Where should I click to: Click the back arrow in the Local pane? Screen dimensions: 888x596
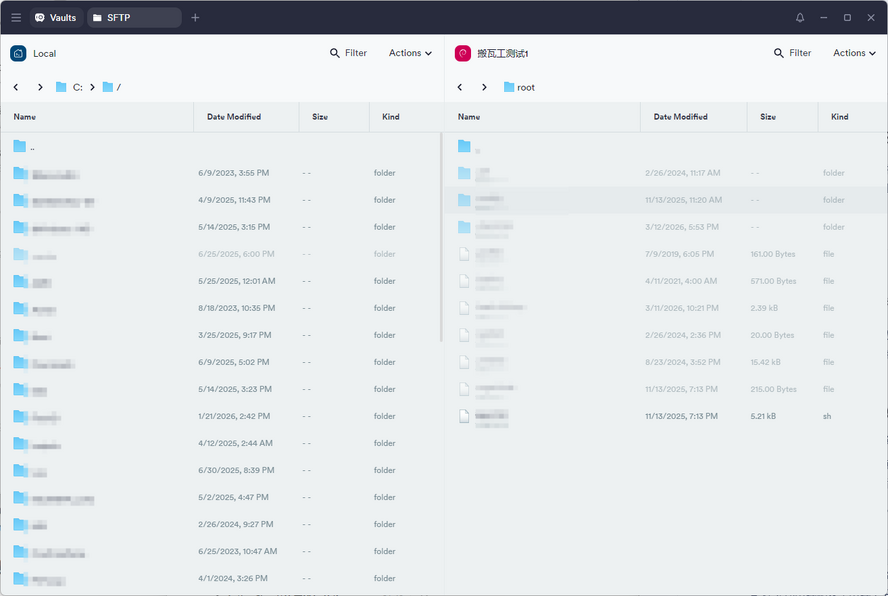(16, 87)
